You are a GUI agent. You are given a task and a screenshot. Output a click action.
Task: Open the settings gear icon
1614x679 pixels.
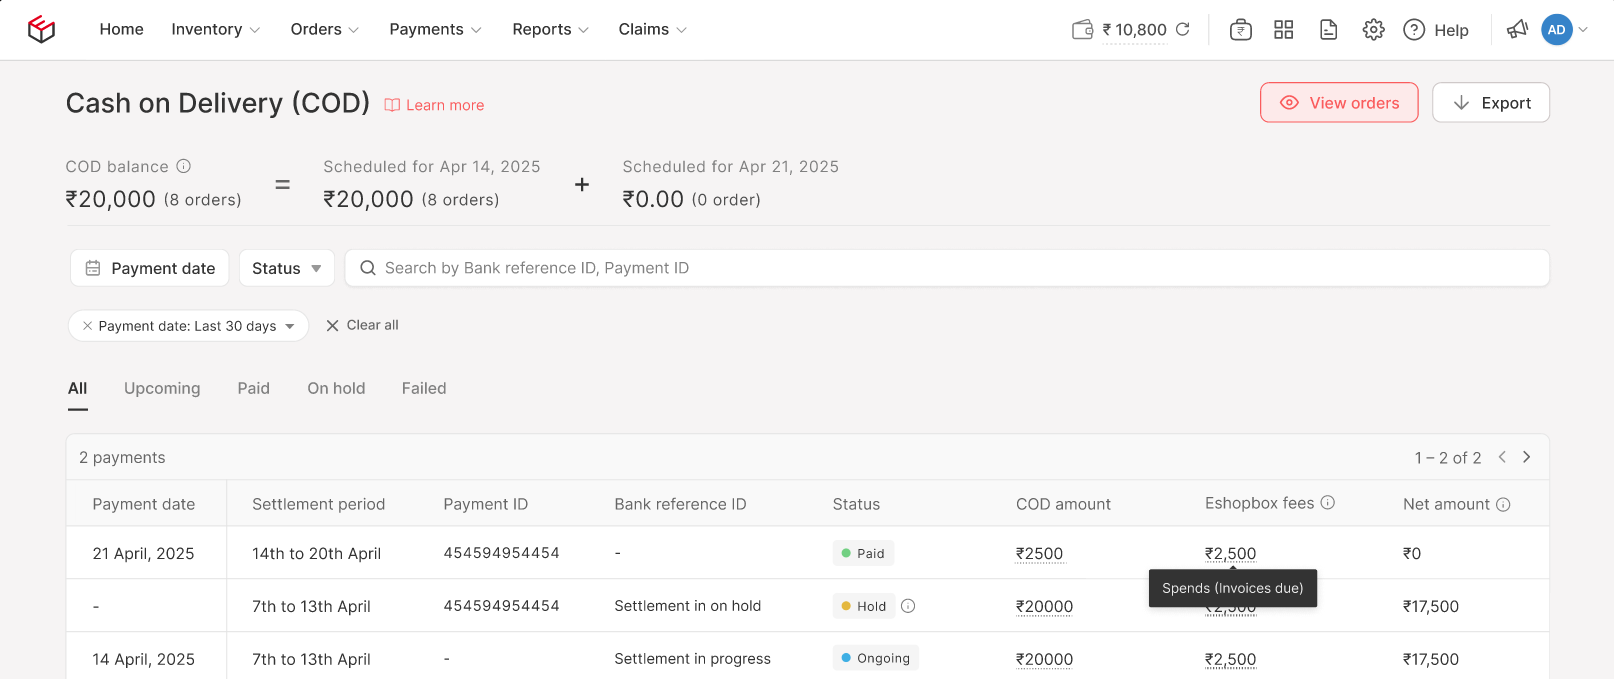point(1373,30)
